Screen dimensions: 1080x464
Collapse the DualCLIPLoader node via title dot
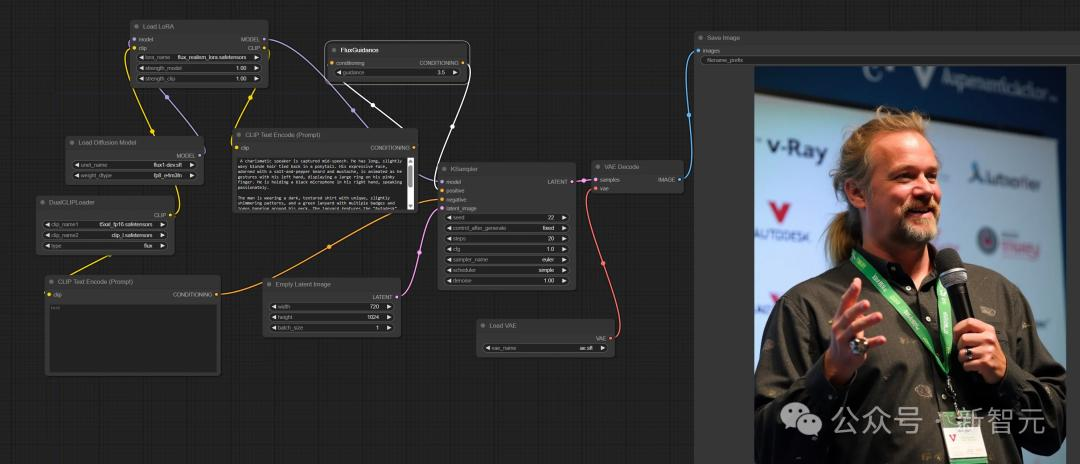pos(43,202)
